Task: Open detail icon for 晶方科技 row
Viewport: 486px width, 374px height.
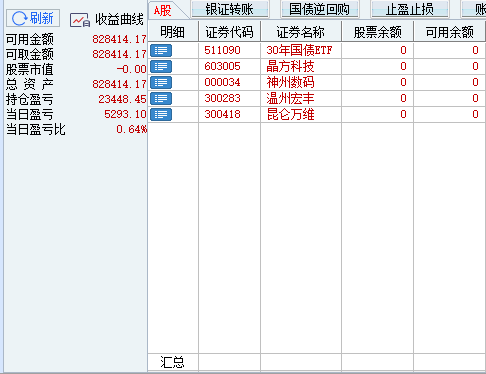Action: tap(161, 67)
